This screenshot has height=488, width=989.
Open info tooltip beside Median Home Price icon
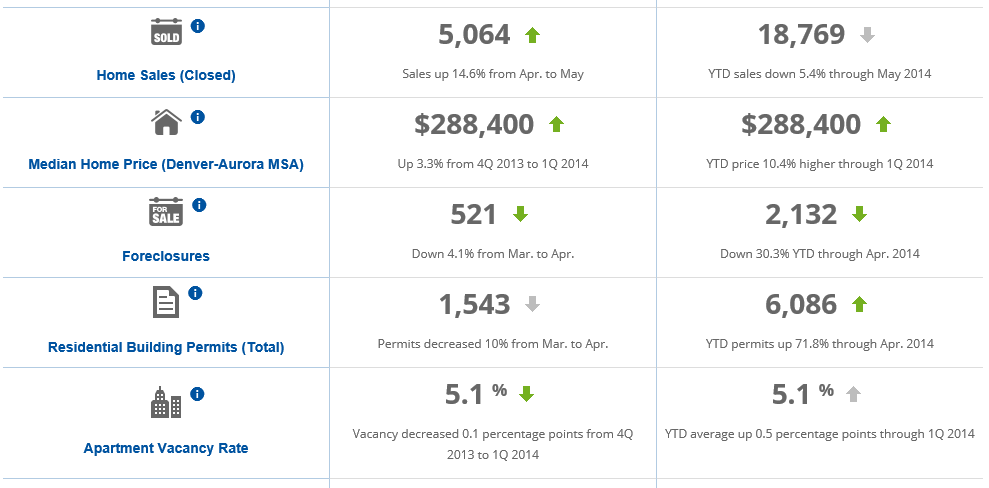click(197, 117)
